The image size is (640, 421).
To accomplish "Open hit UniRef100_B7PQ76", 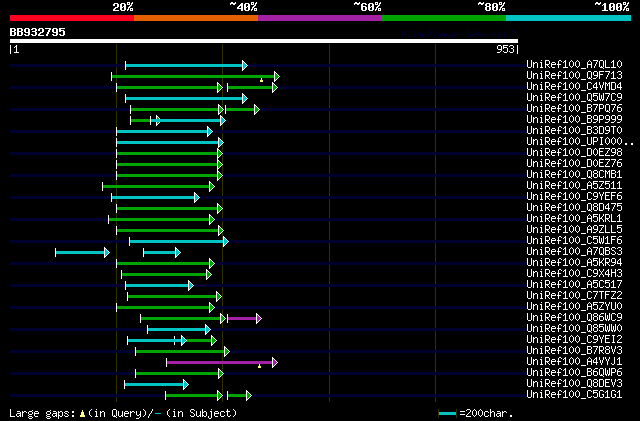I will coord(574,108).
